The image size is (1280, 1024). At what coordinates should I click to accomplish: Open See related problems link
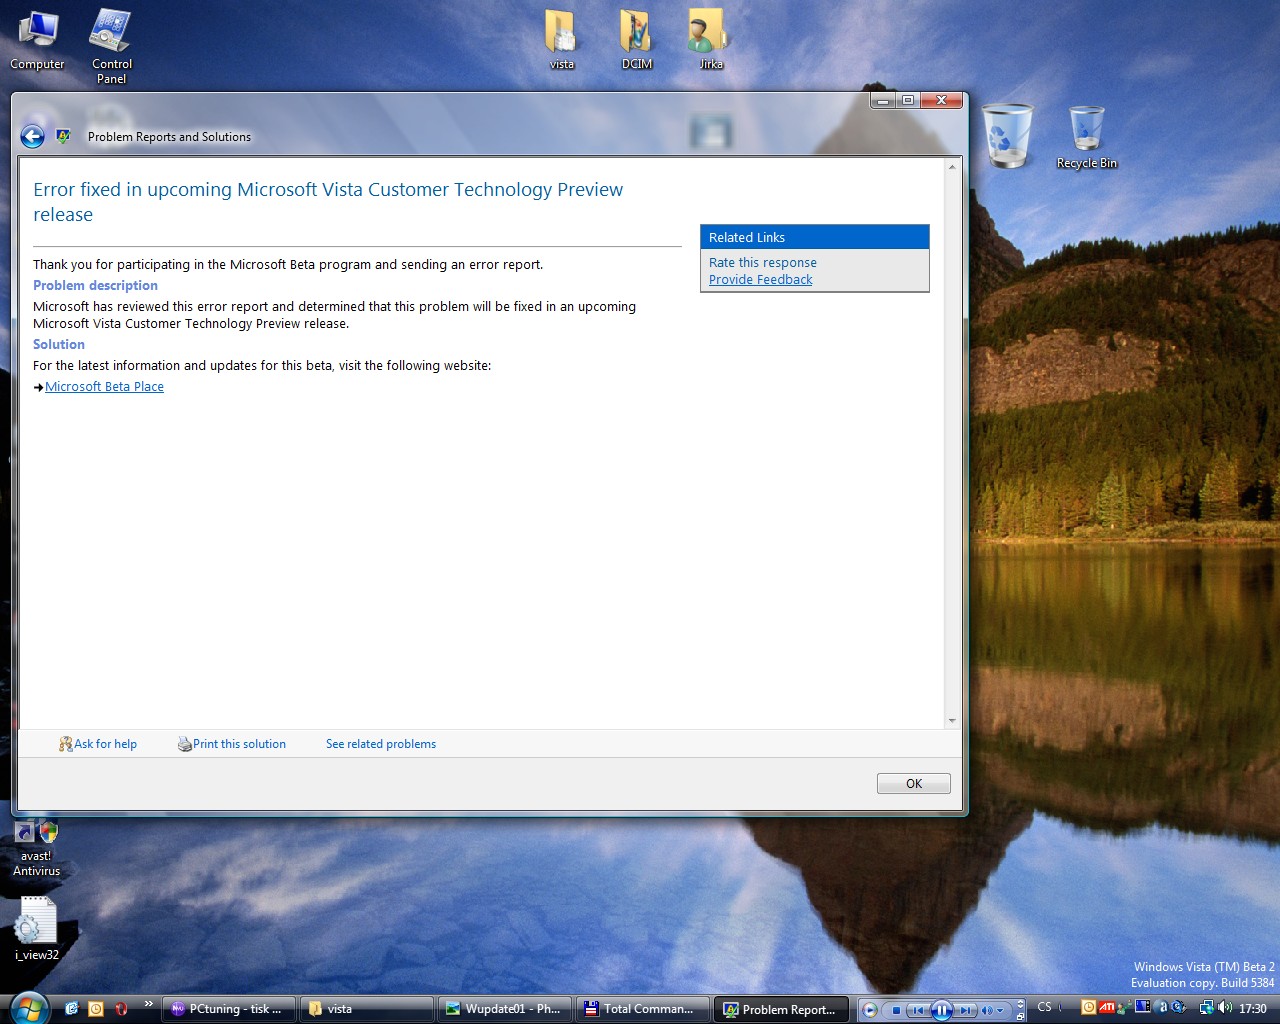[x=381, y=744]
